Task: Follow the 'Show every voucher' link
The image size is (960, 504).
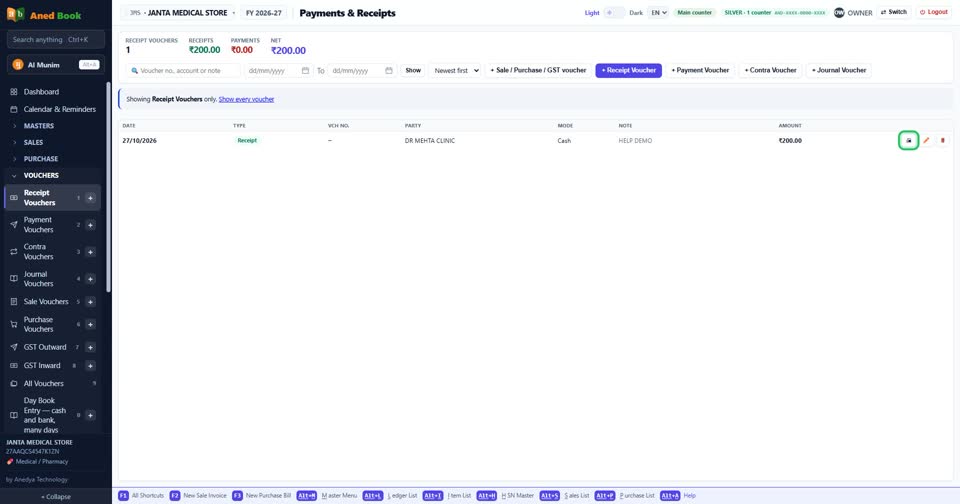Action: click(x=246, y=99)
